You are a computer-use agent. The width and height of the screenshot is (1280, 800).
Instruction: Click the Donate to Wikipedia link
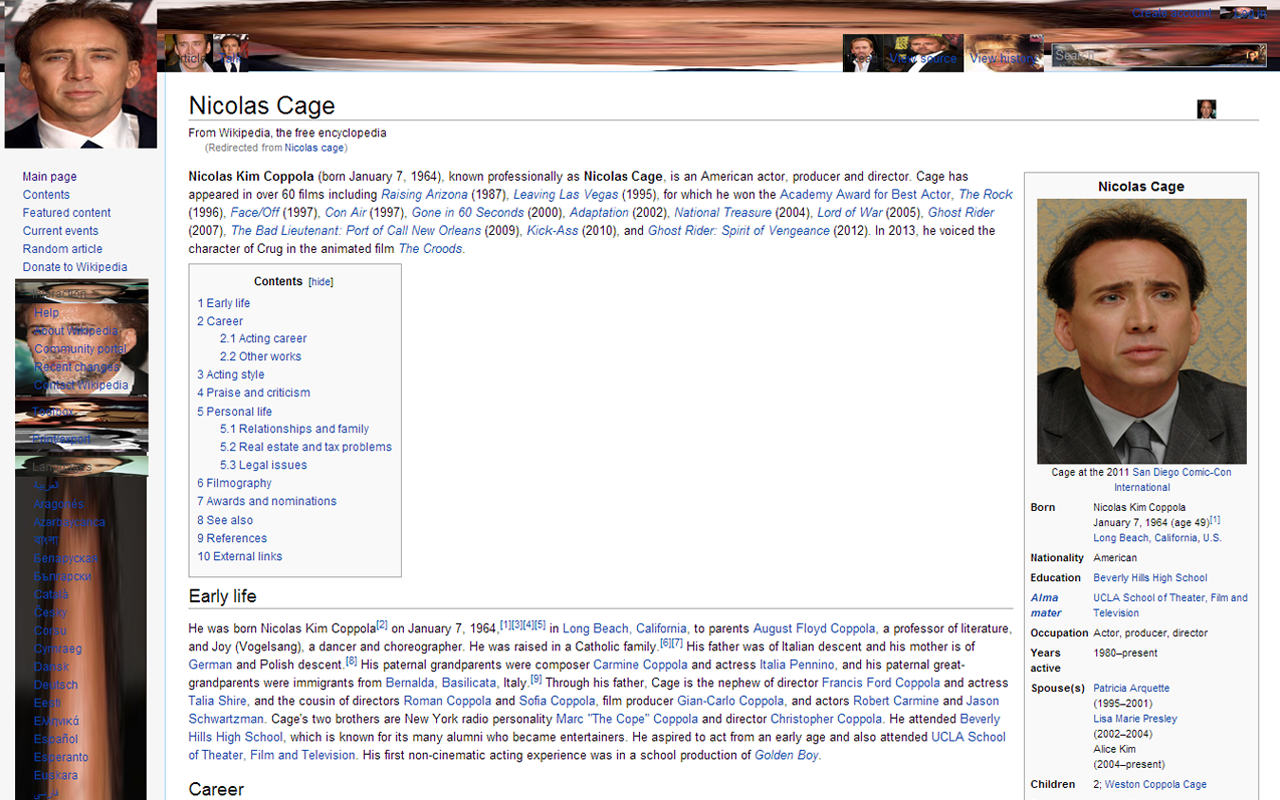coord(75,267)
